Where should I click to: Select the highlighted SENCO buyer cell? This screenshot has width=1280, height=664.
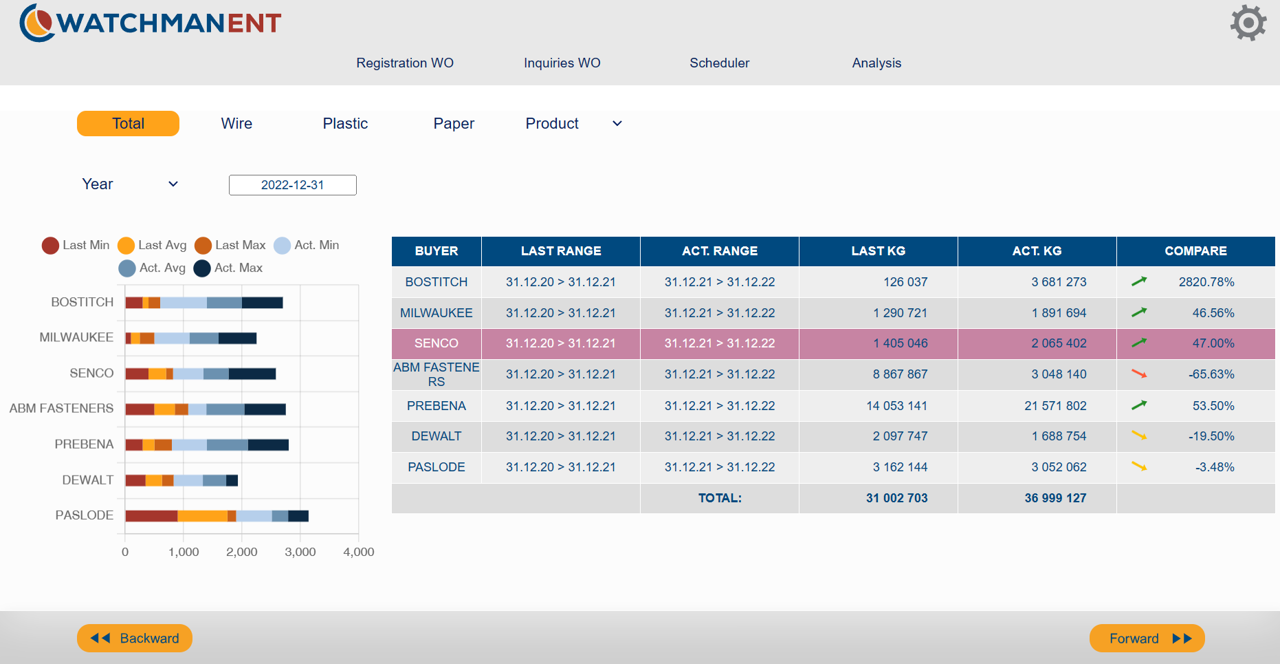tap(436, 343)
